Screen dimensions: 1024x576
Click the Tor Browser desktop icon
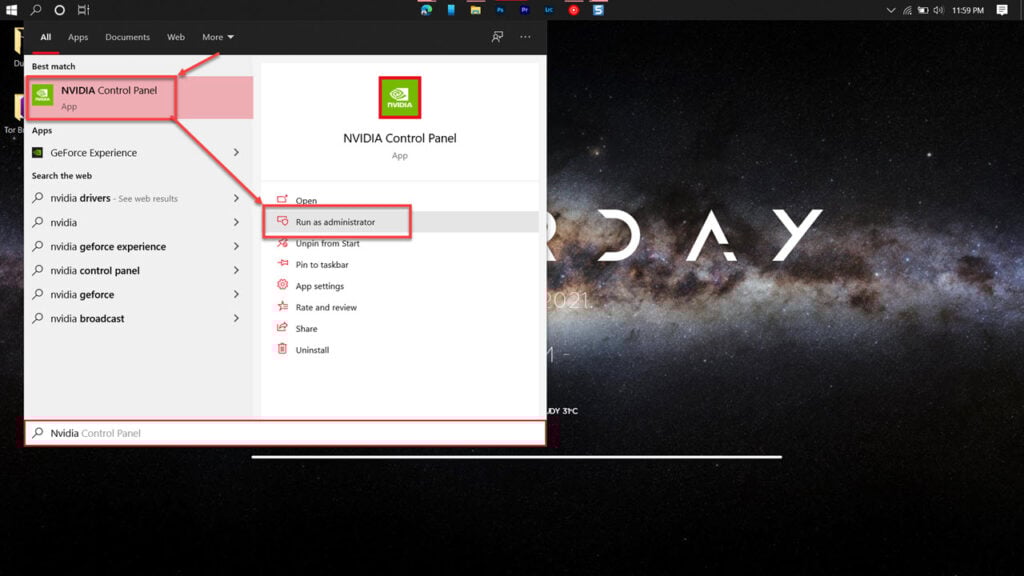click(14, 115)
